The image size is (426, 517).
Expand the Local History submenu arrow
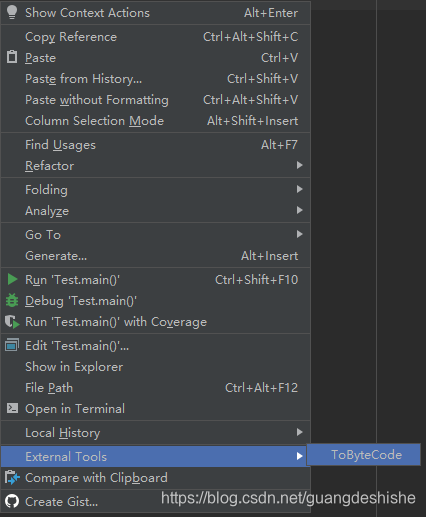[x=299, y=432]
